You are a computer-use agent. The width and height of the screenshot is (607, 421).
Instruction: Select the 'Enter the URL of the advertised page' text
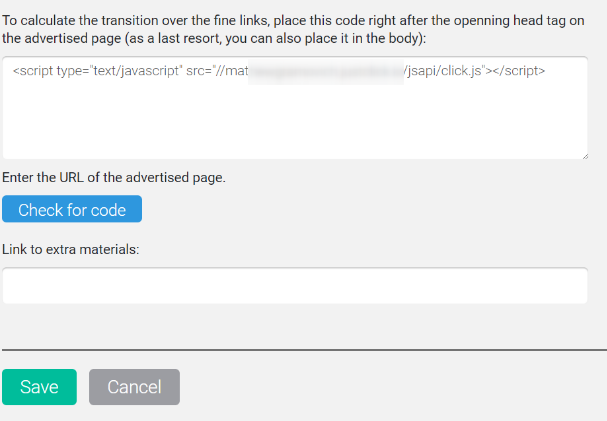(x=114, y=178)
